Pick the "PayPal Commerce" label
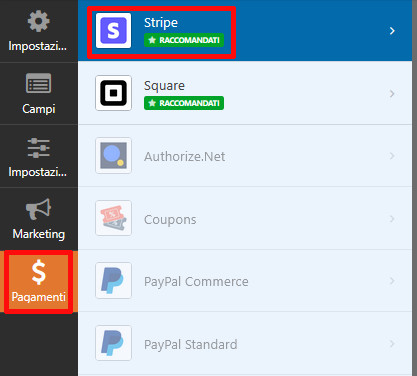 196,282
